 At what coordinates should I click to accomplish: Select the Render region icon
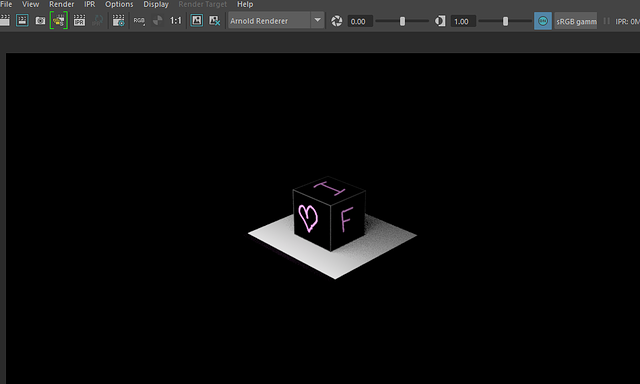click(x=22, y=20)
